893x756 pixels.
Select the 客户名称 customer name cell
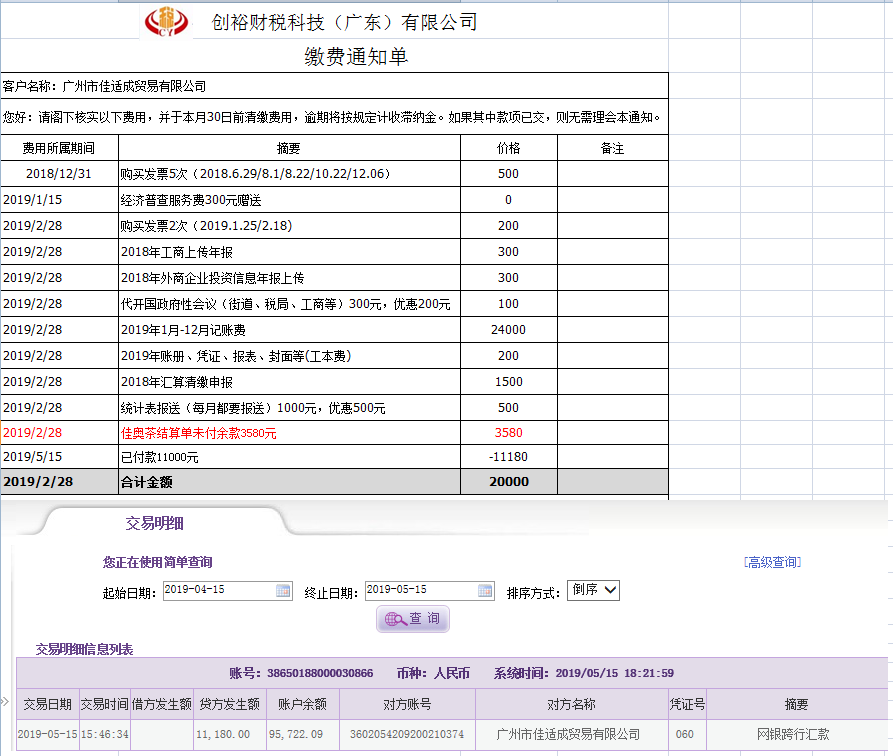pyautogui.click(x=334, y=86)
